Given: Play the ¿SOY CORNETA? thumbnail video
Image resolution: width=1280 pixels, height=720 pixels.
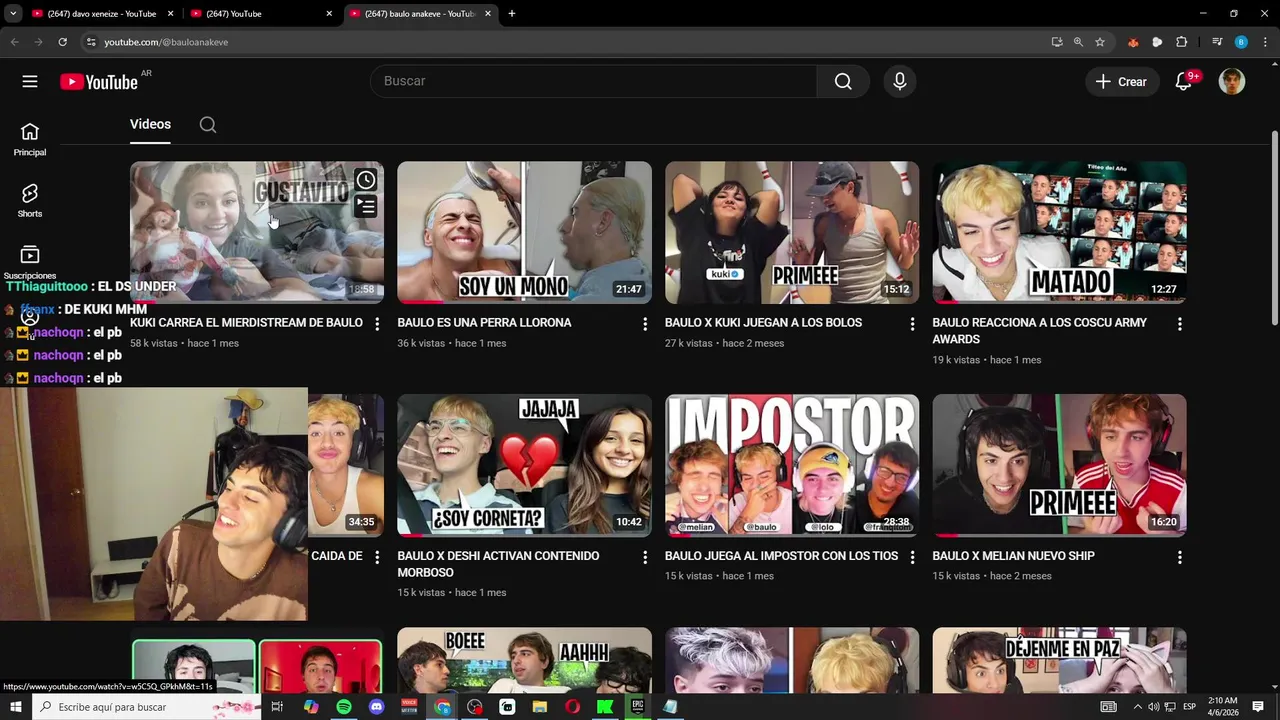Looking at the screenshot, I should [x=524, y=465].
